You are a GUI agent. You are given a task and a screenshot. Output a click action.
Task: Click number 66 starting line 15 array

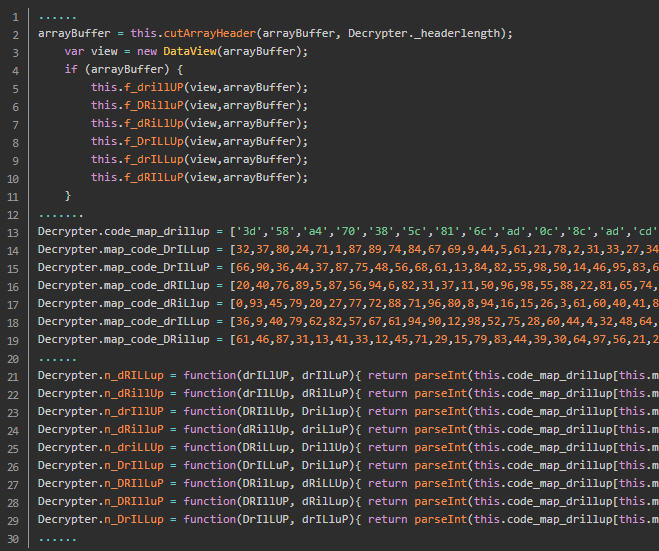pyautogui.click(x=243, y=267)
